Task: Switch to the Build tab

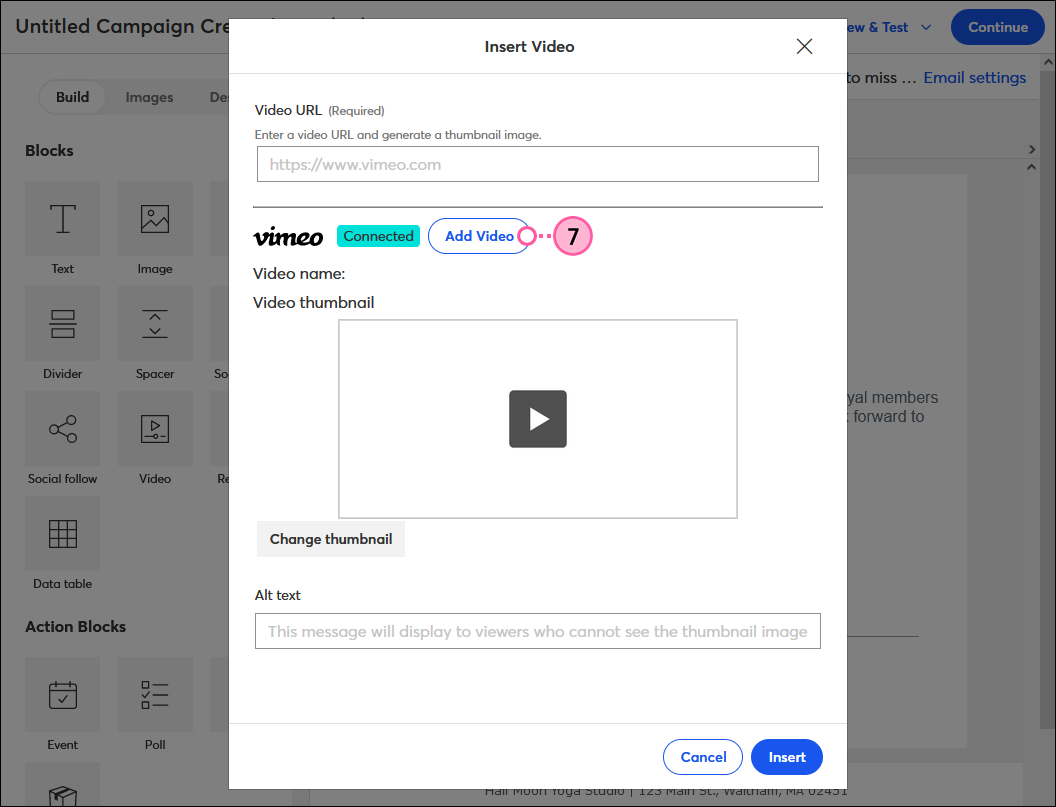Action: (x=73, y=97)
